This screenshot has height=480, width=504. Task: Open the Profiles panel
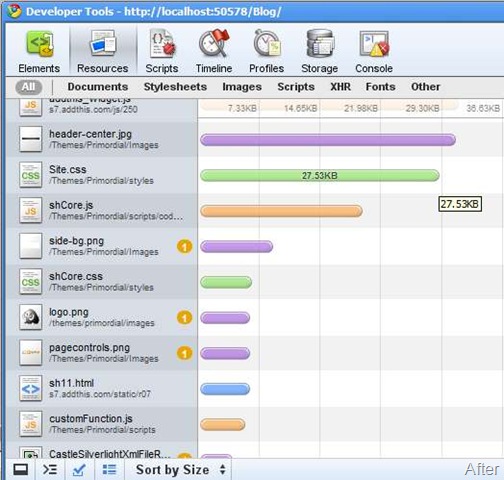[266, 51]
